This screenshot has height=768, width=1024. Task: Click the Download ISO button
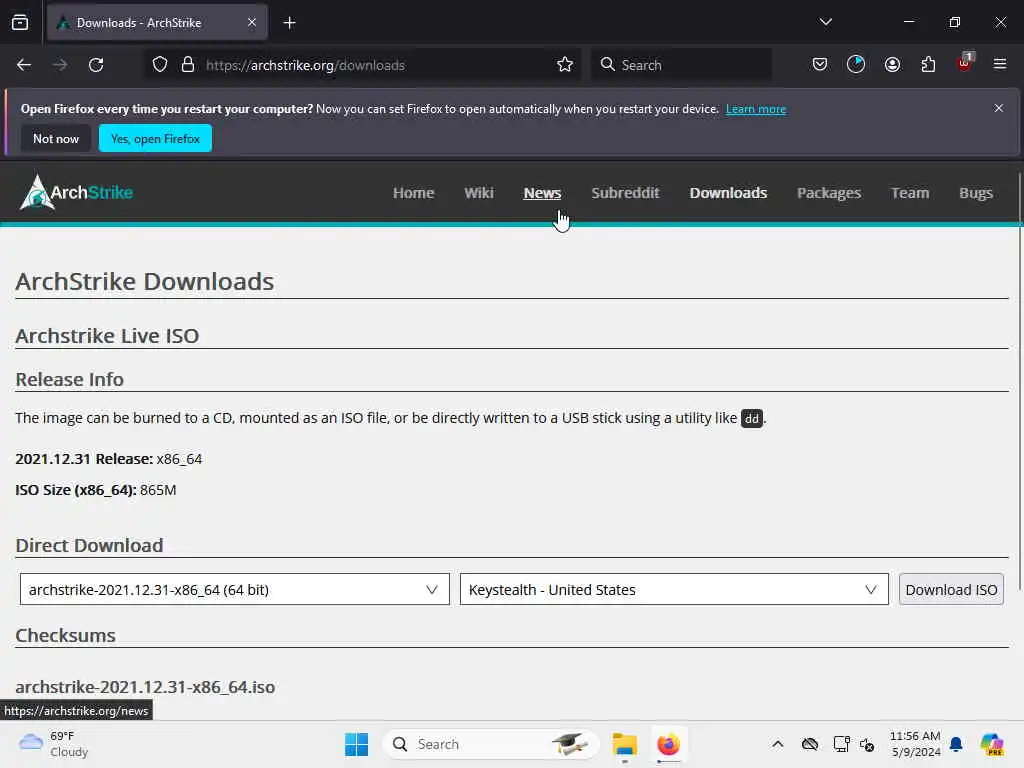951,589
